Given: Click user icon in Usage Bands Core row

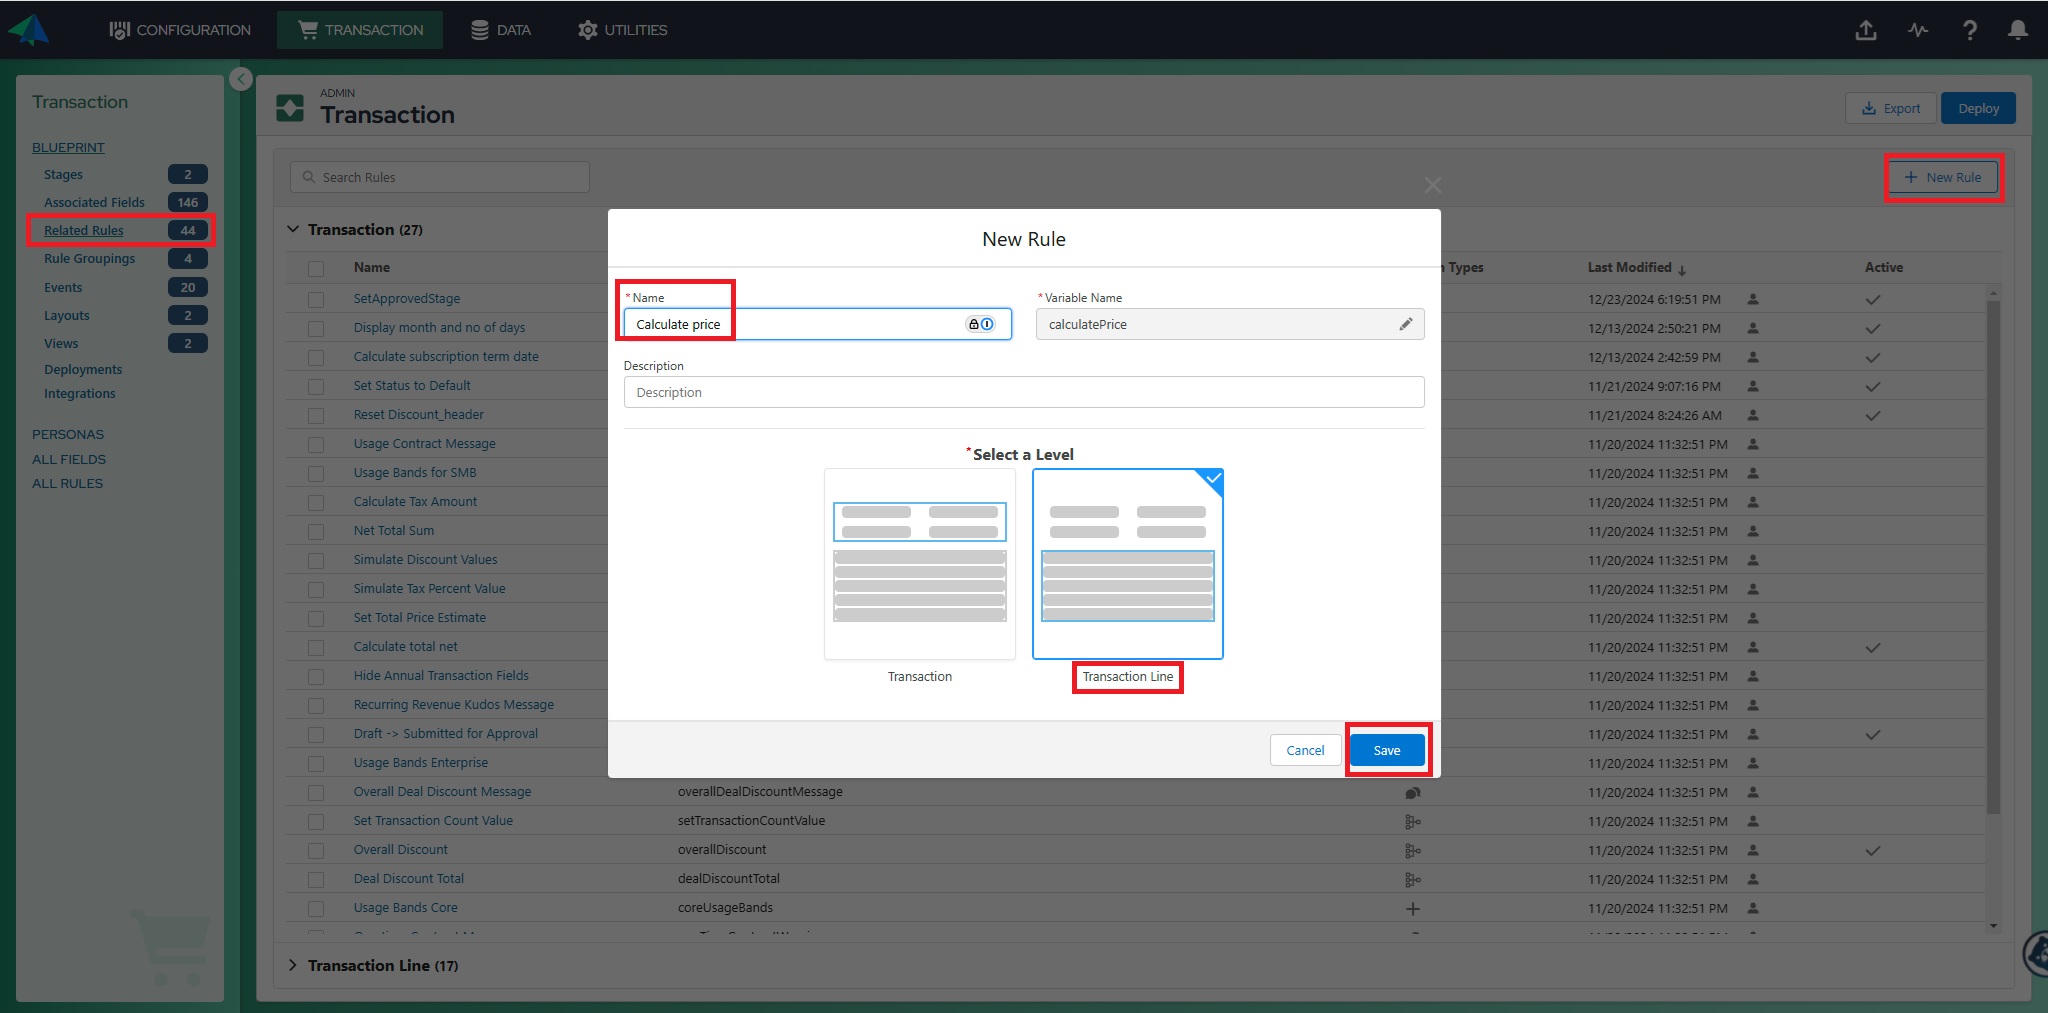Looking at the screenshot, I should point(1753,908).
